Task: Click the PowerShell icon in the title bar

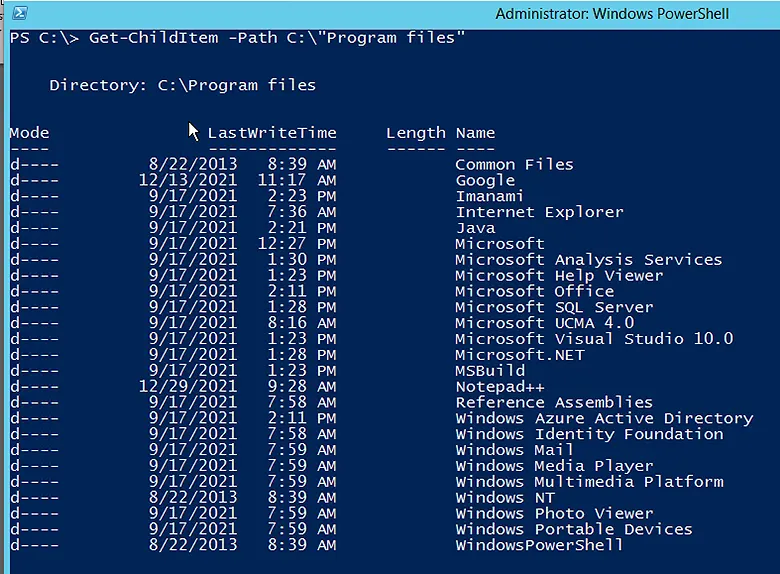Action: click(x=20, y=13)
